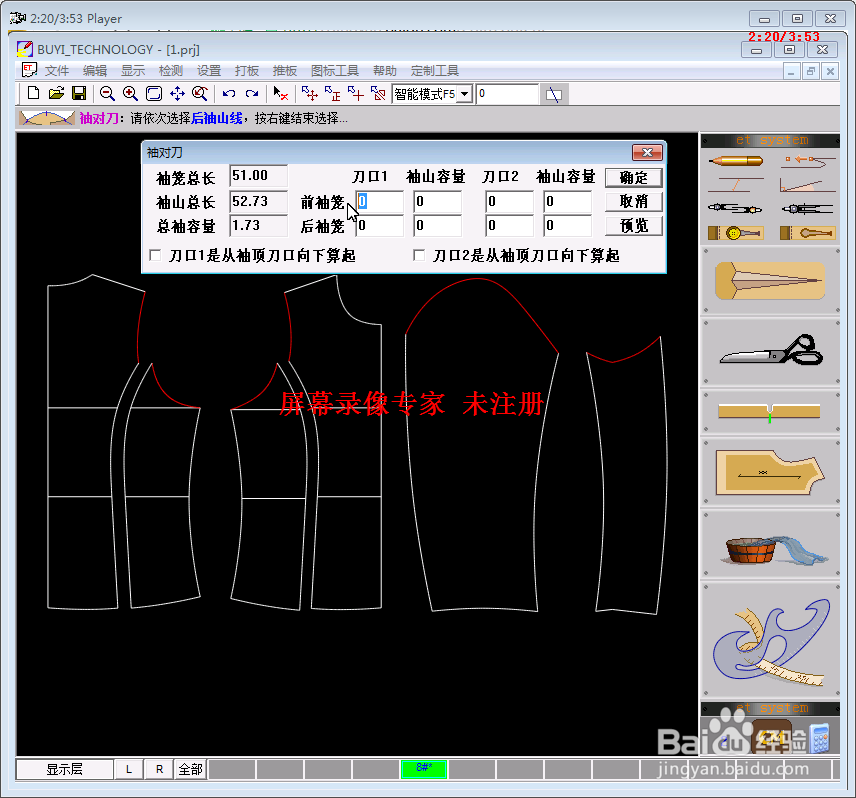This screenshot has height=798, width=856.
Task: Pick the smart pencil tool in the side panel
Action: (735, 161)
